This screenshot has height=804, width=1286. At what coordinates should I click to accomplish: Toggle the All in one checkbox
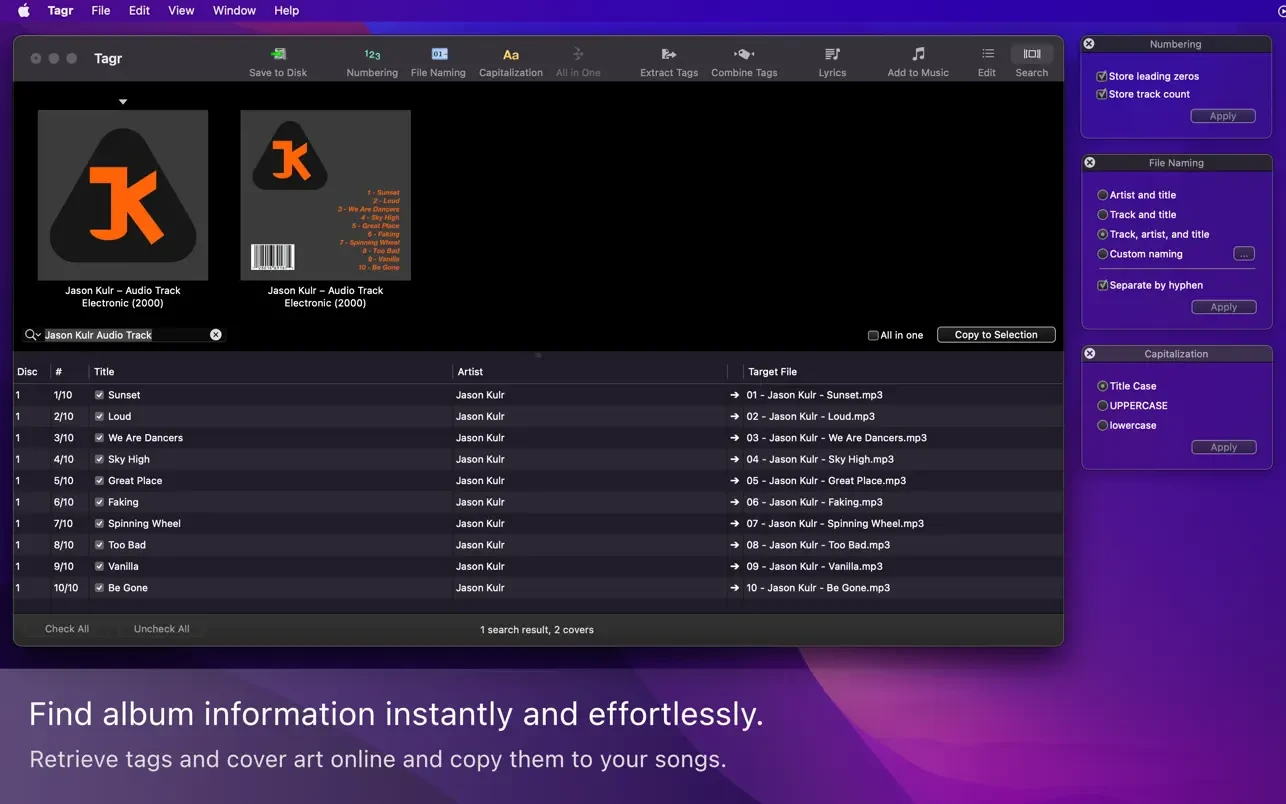point(873,336)
